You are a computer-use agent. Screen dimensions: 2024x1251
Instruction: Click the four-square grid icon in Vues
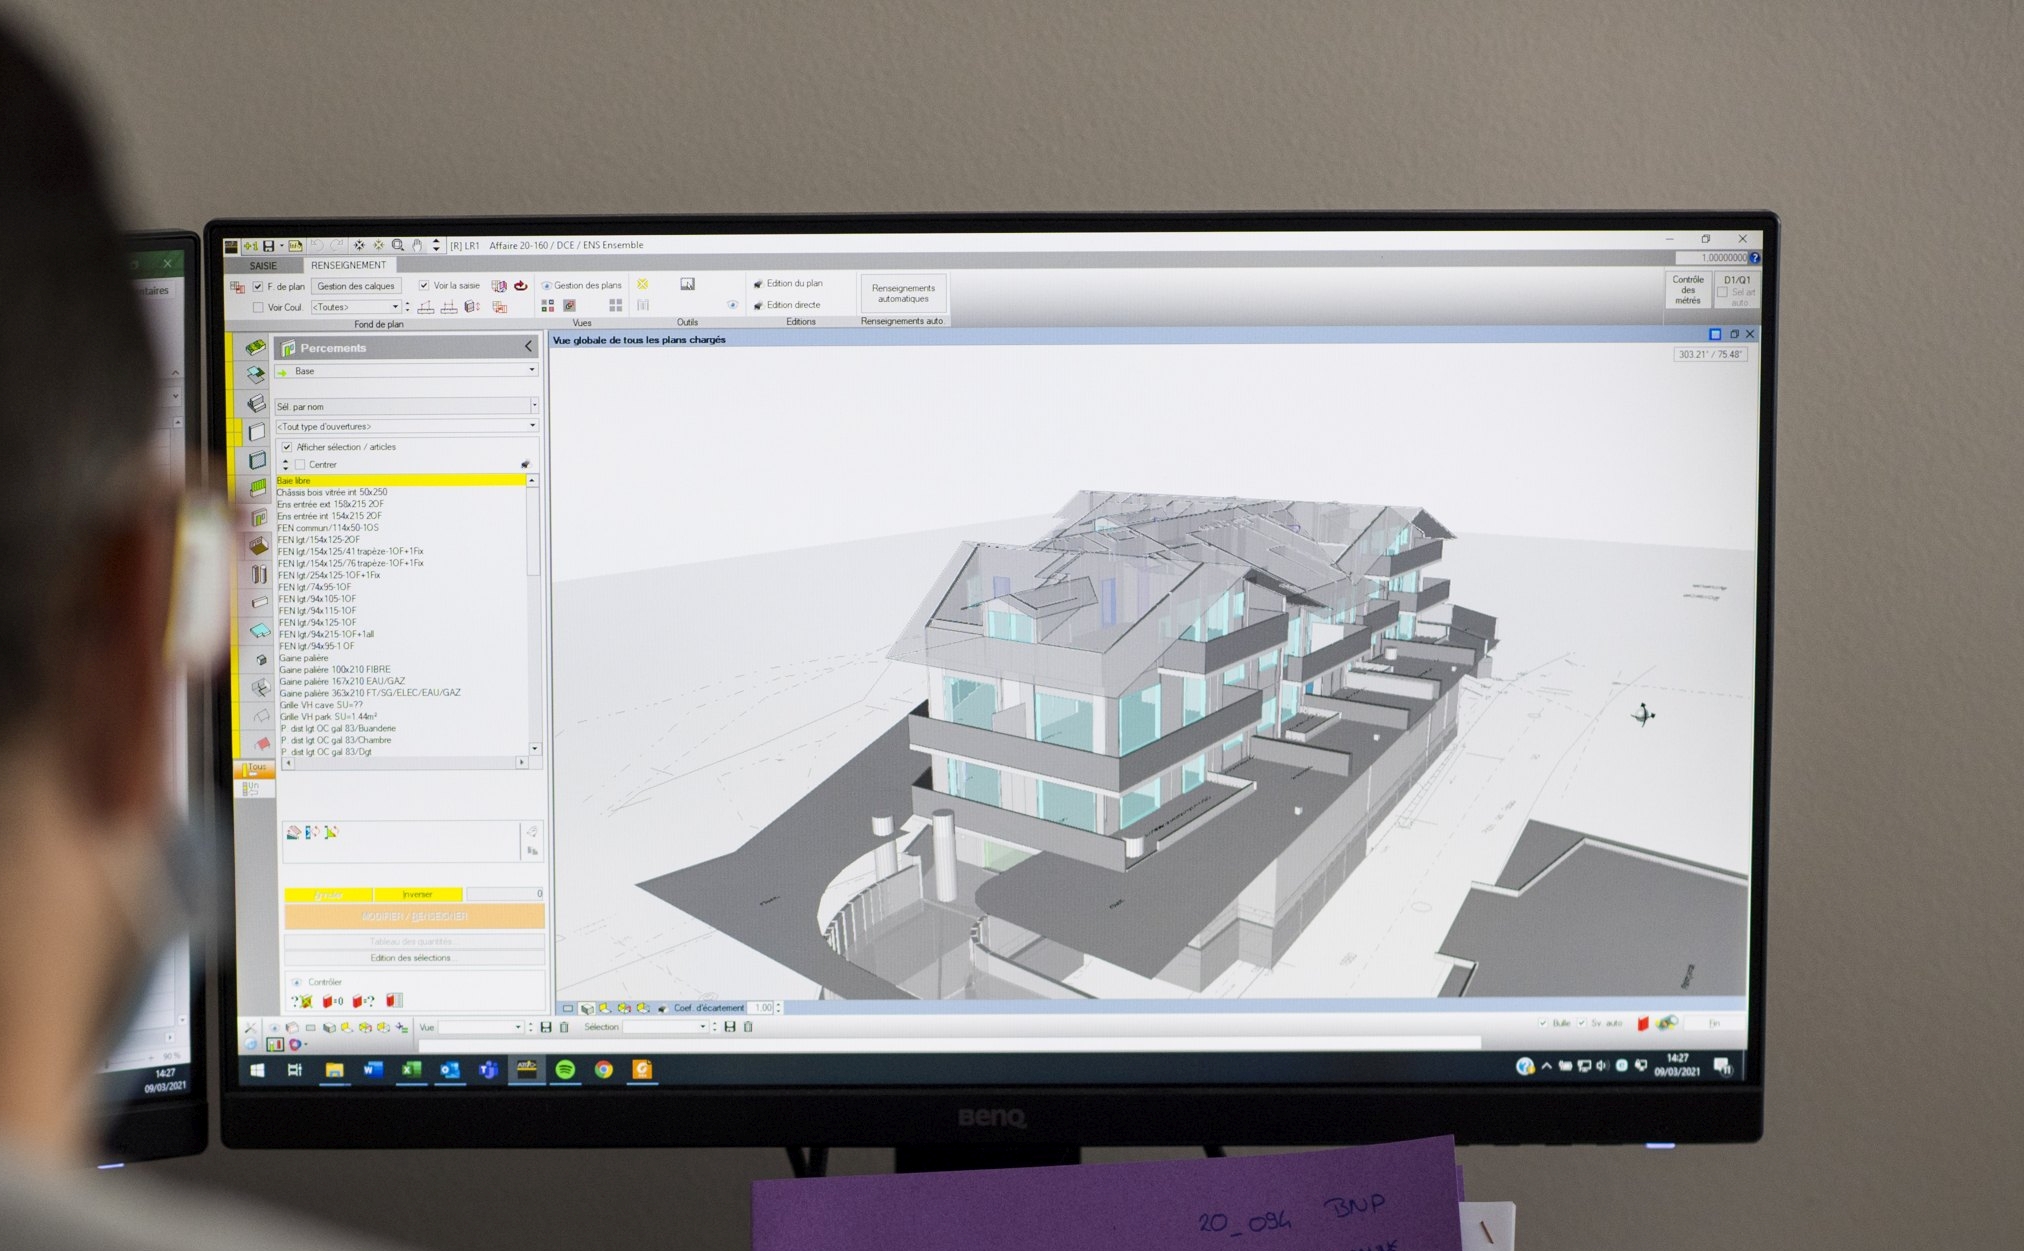click(616, 305)
